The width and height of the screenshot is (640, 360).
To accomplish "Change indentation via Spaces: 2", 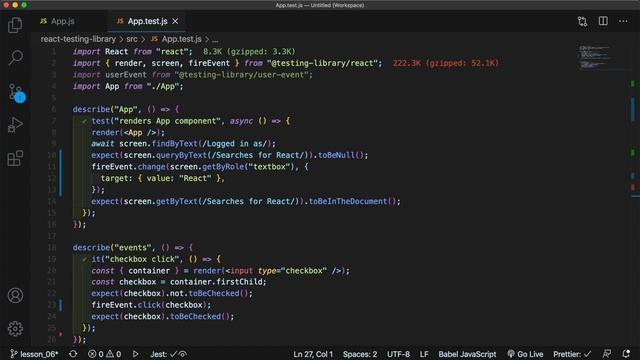I will pyautogui.click(x=360, y=354).
